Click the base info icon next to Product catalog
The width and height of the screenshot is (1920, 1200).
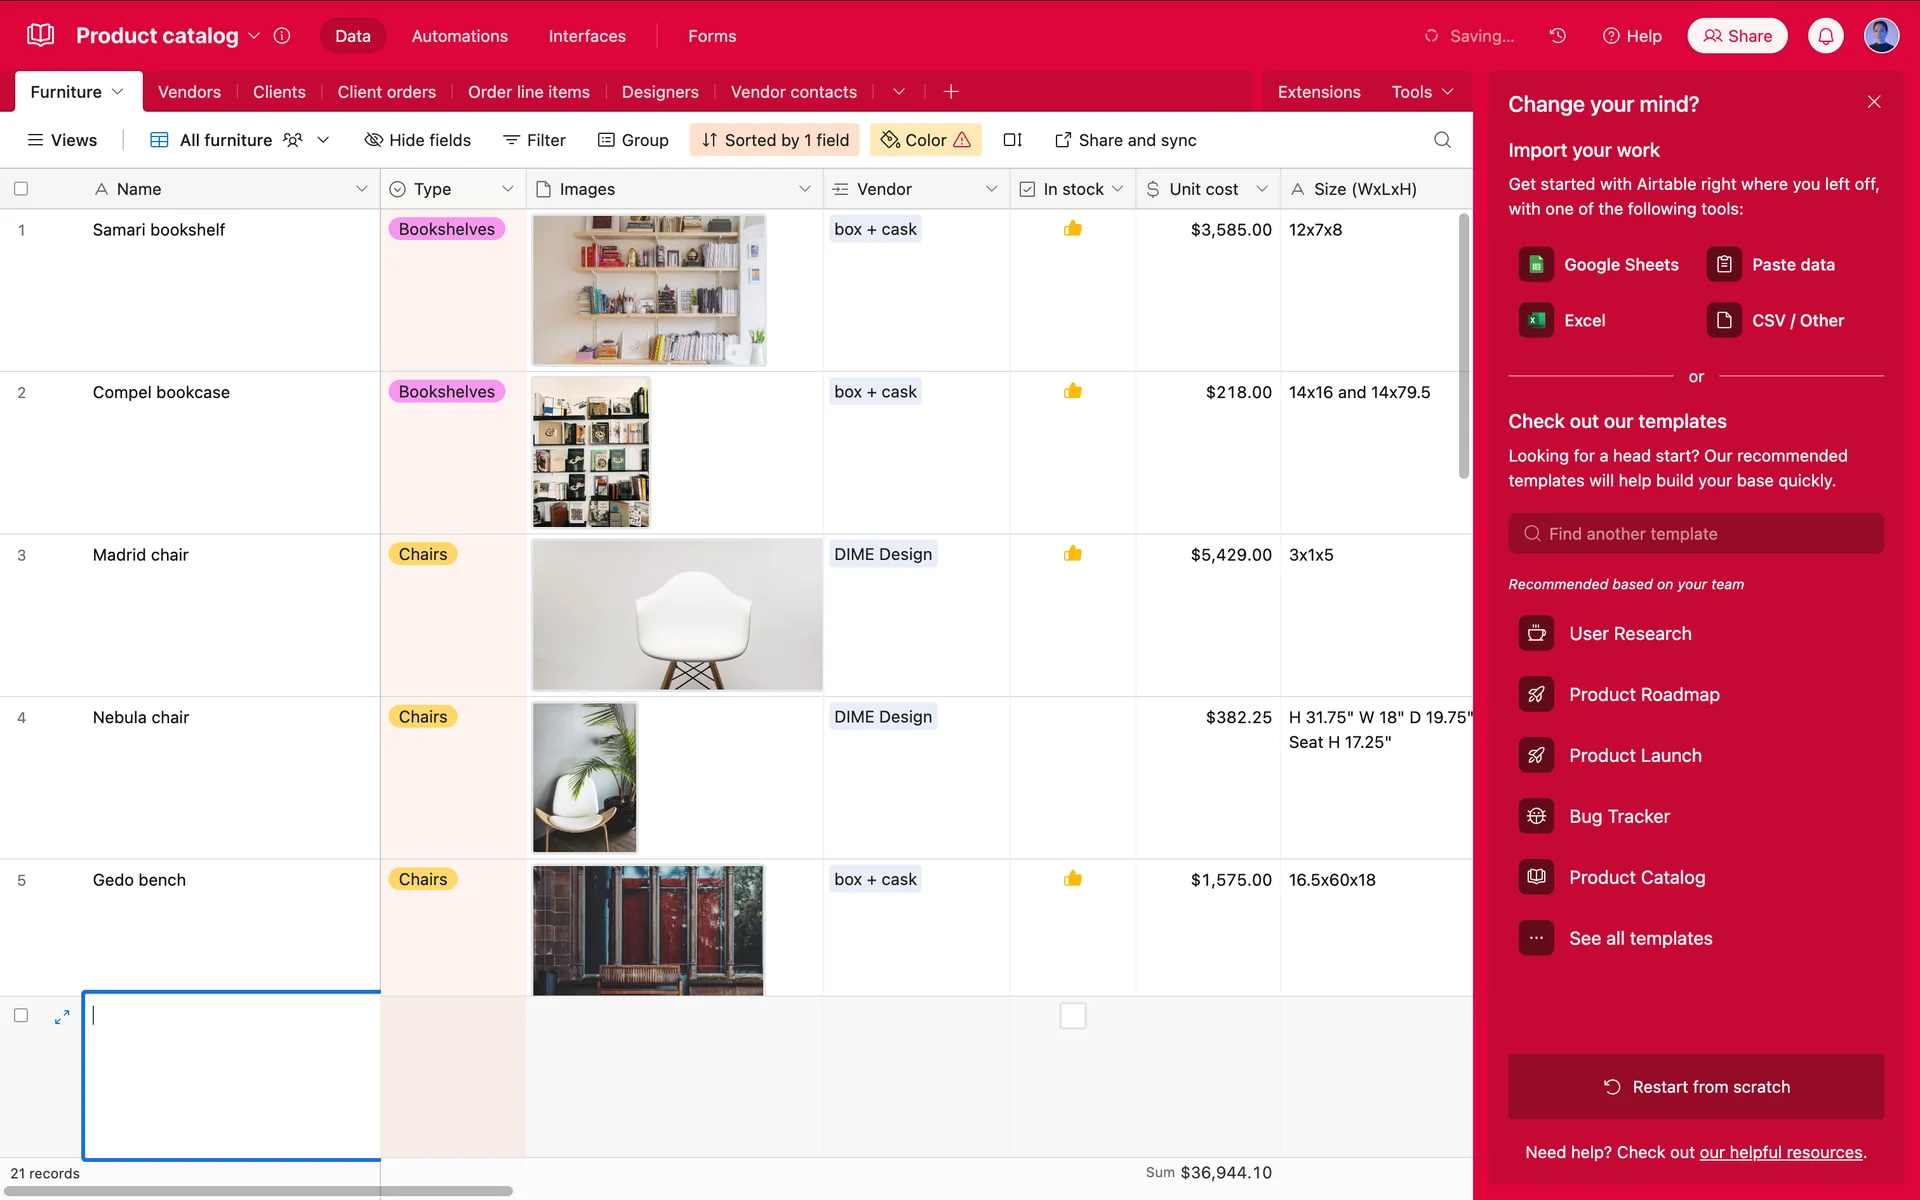282,36
